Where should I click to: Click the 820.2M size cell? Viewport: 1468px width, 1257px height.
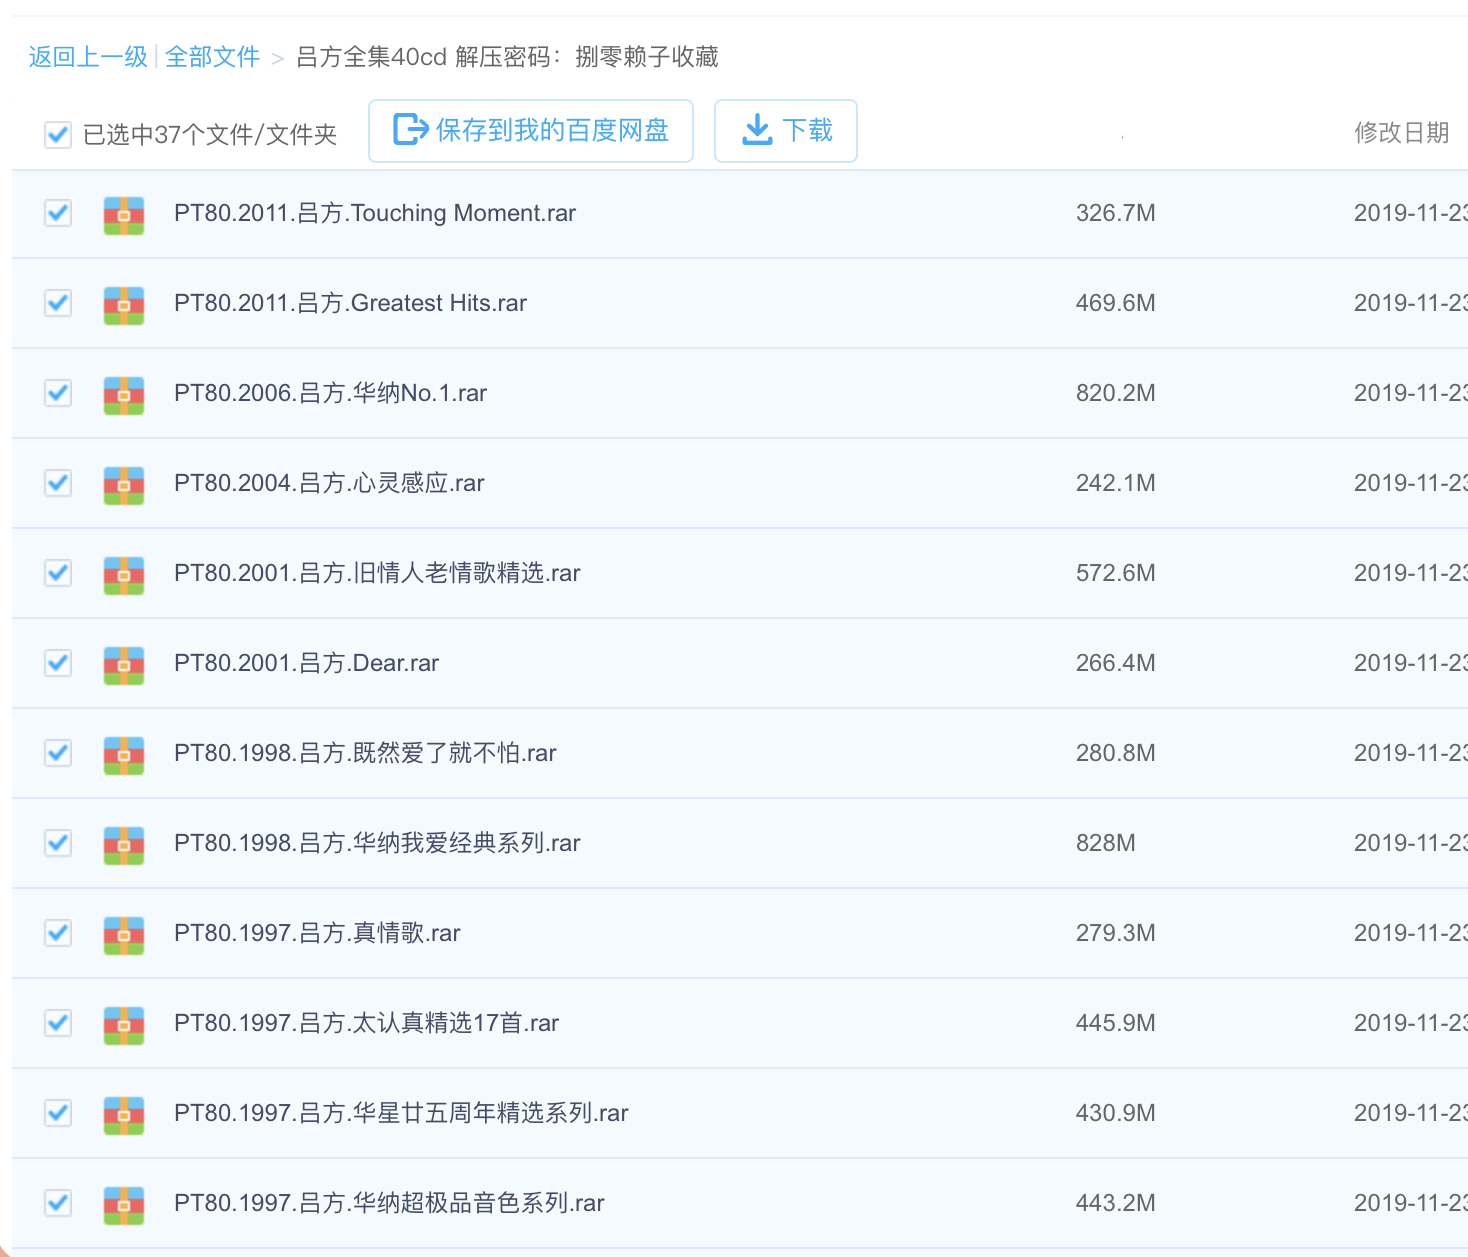pyautogui.click(x=1115, y=393)
